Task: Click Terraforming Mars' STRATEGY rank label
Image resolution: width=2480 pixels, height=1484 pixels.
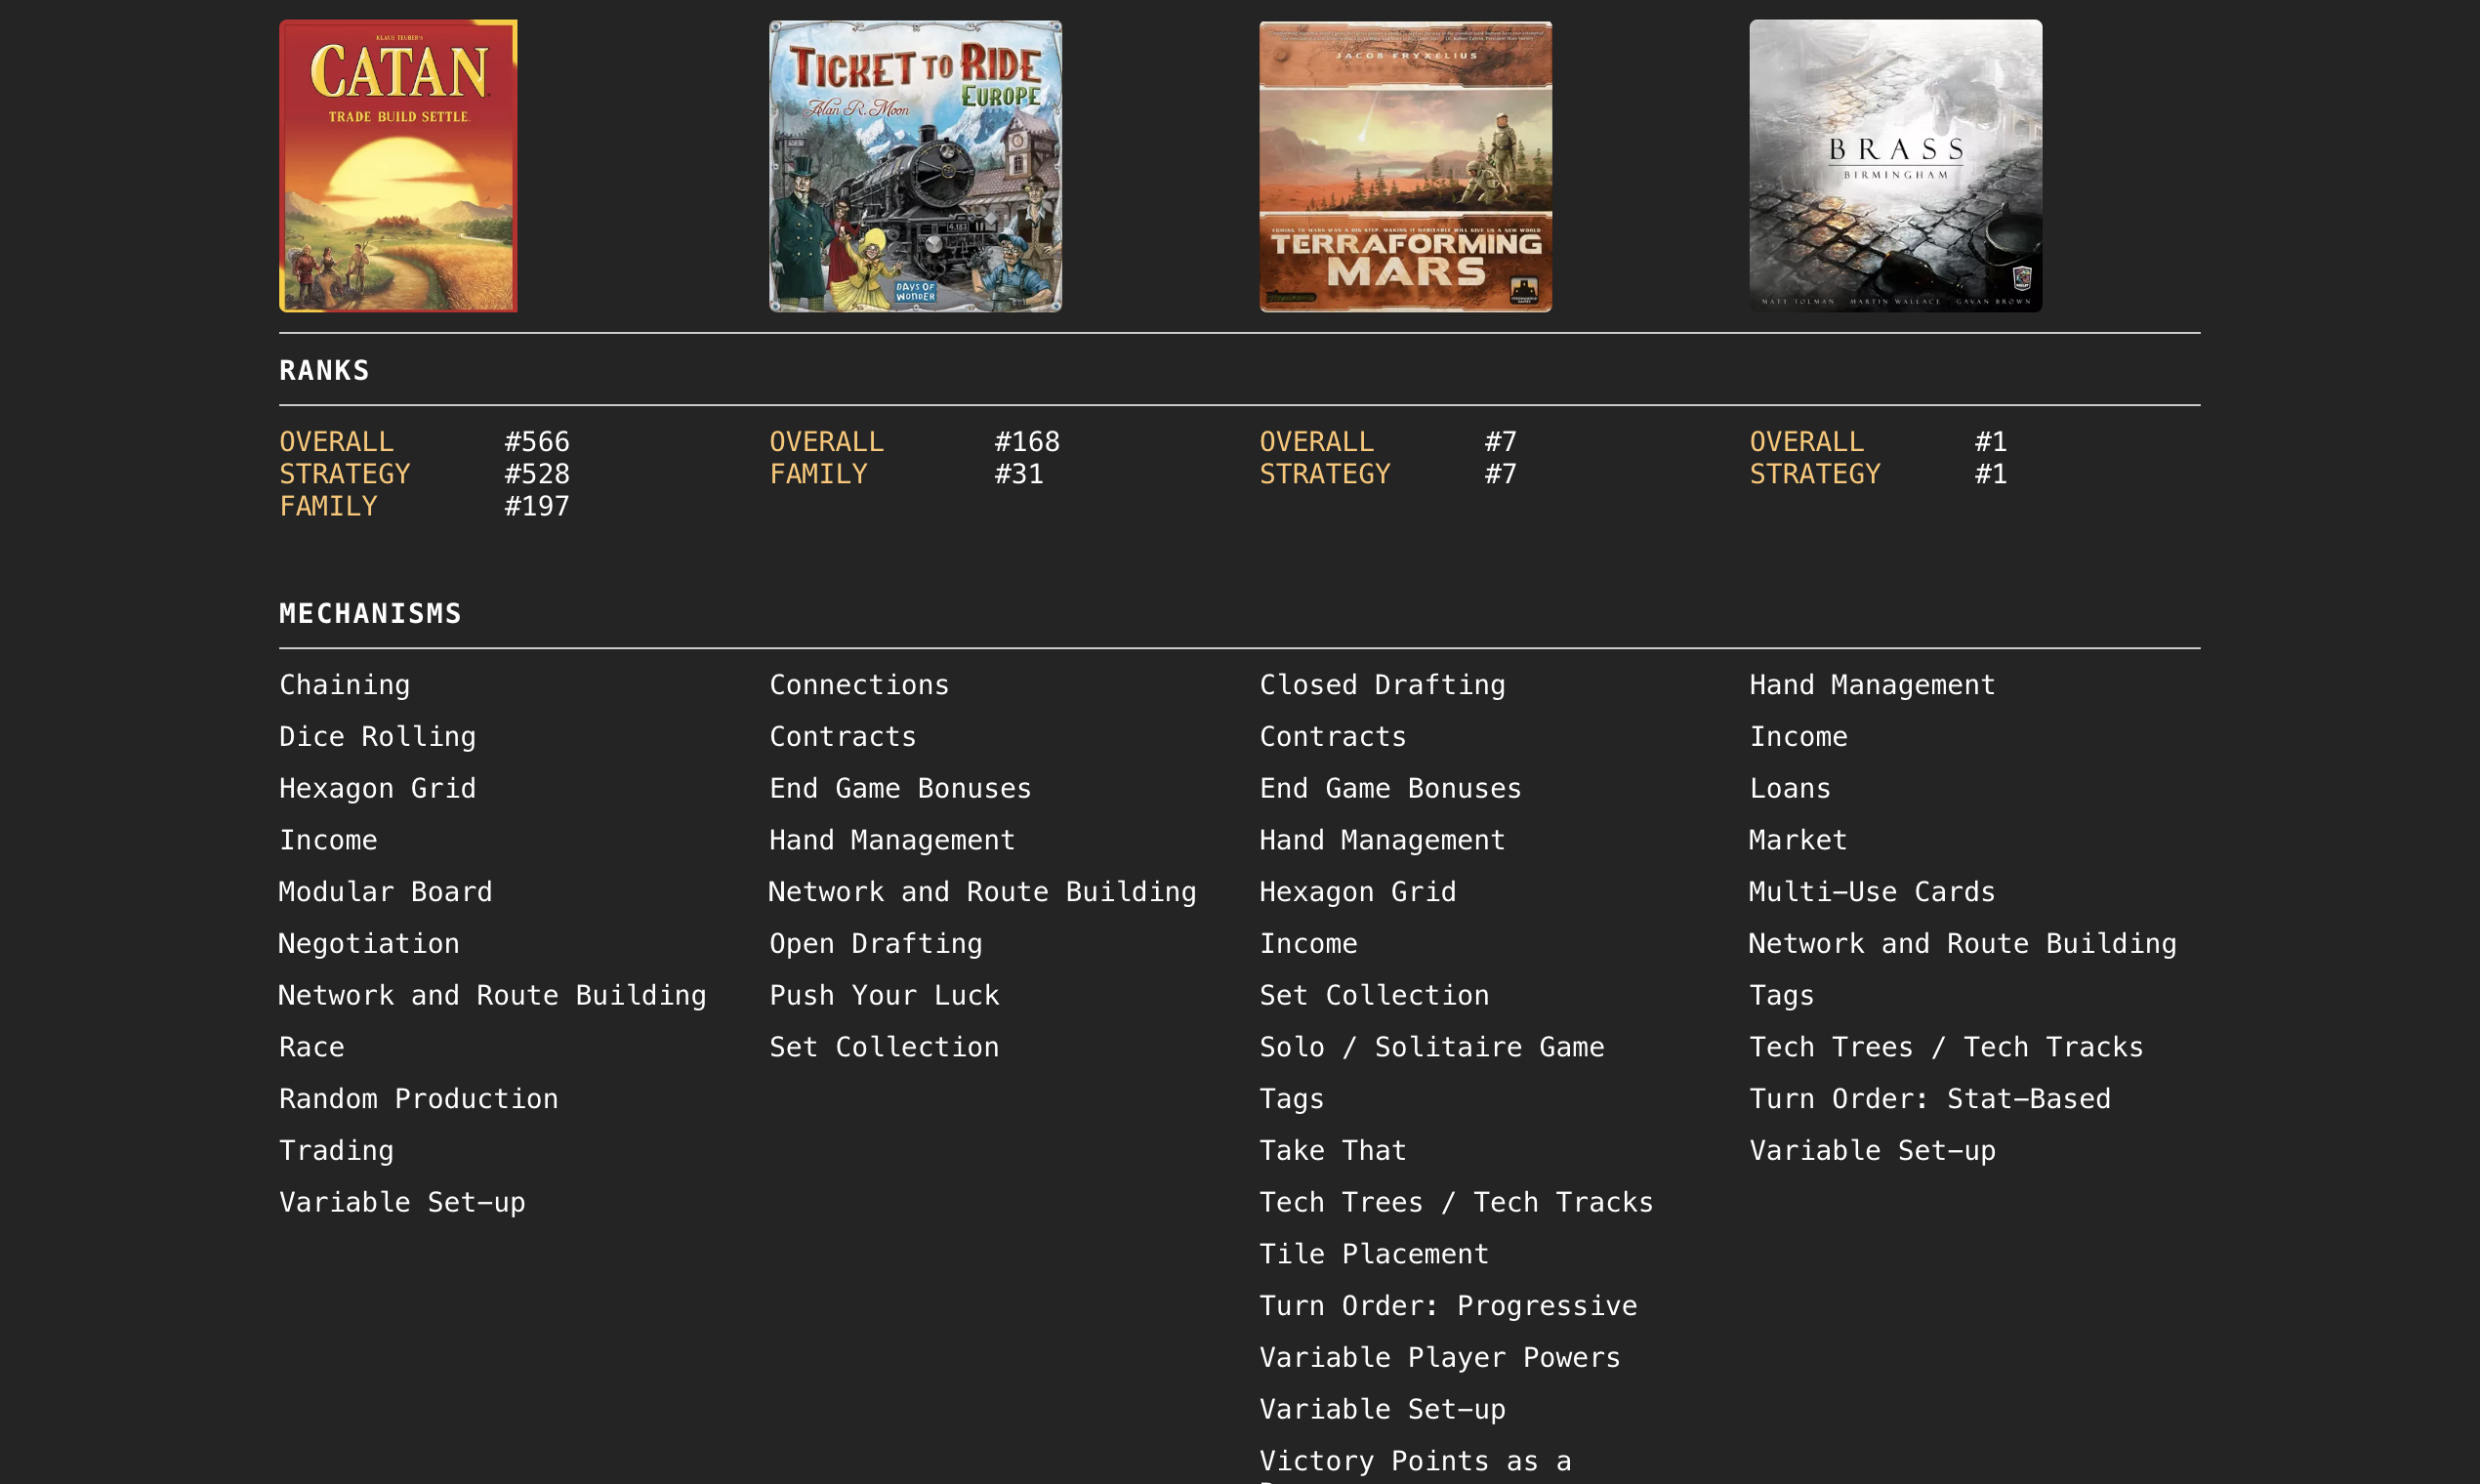Action: tap(1325, 474)
